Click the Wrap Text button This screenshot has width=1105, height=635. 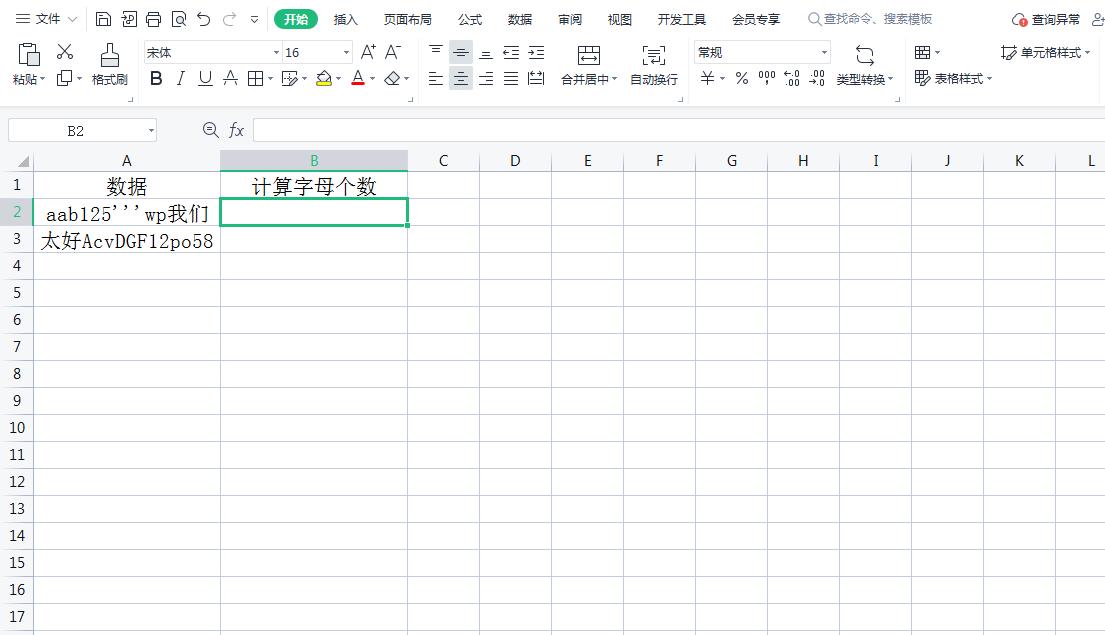point(653,65)
